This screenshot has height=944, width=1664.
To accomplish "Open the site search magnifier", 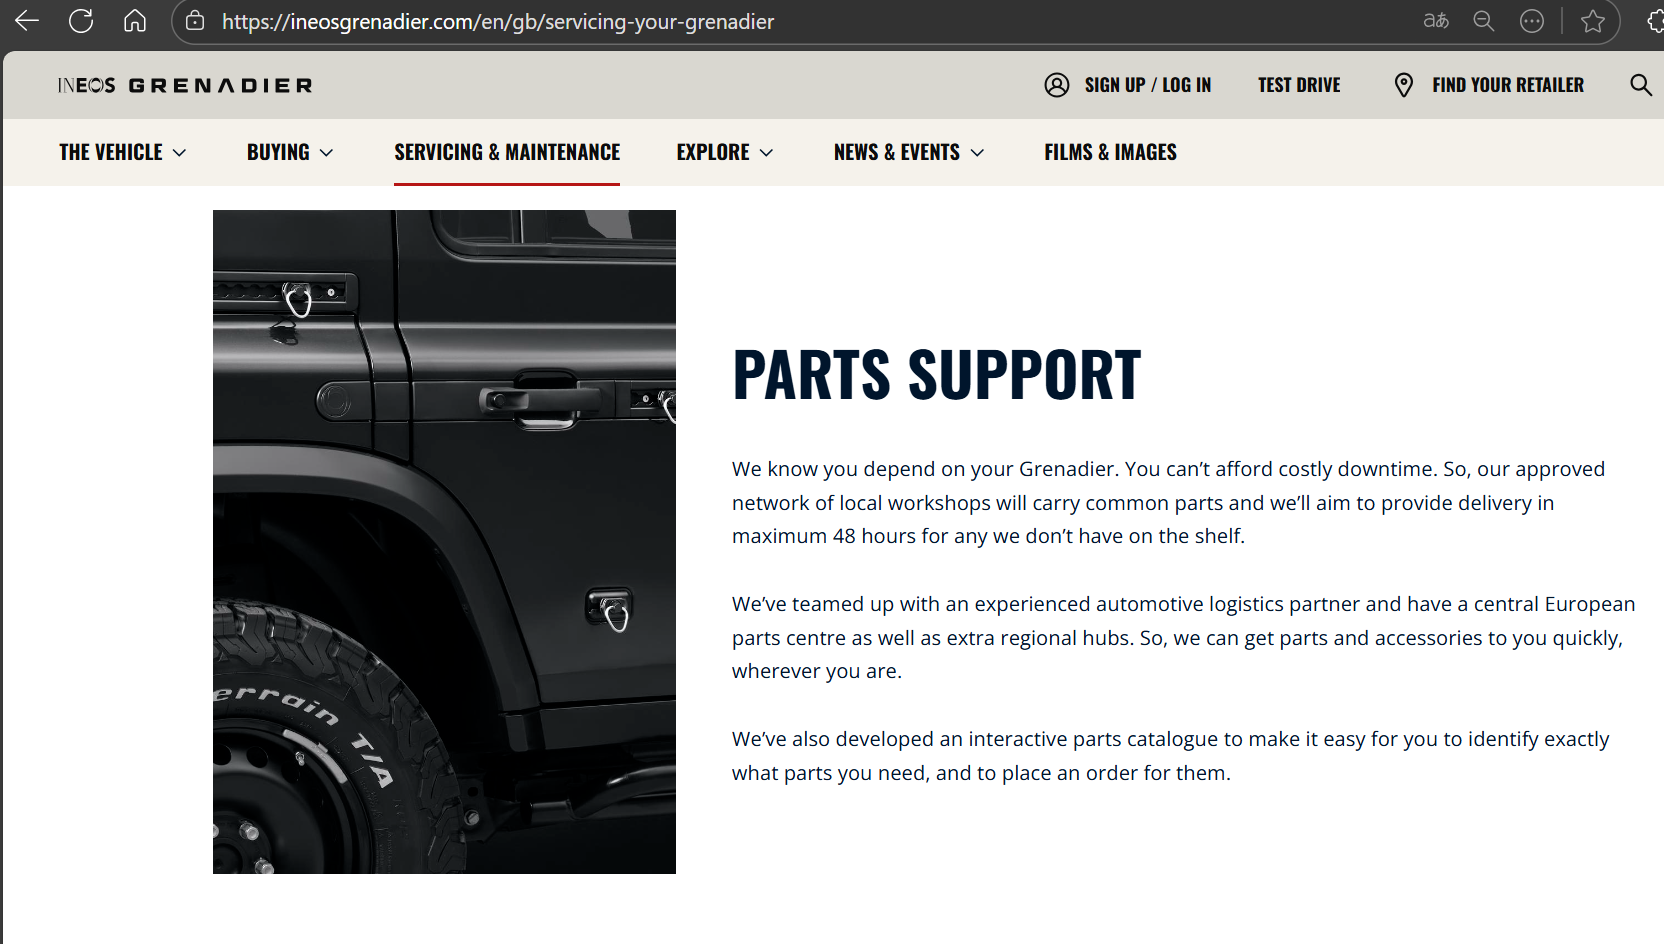I will pyautogui.click(x=1641, y=85).
